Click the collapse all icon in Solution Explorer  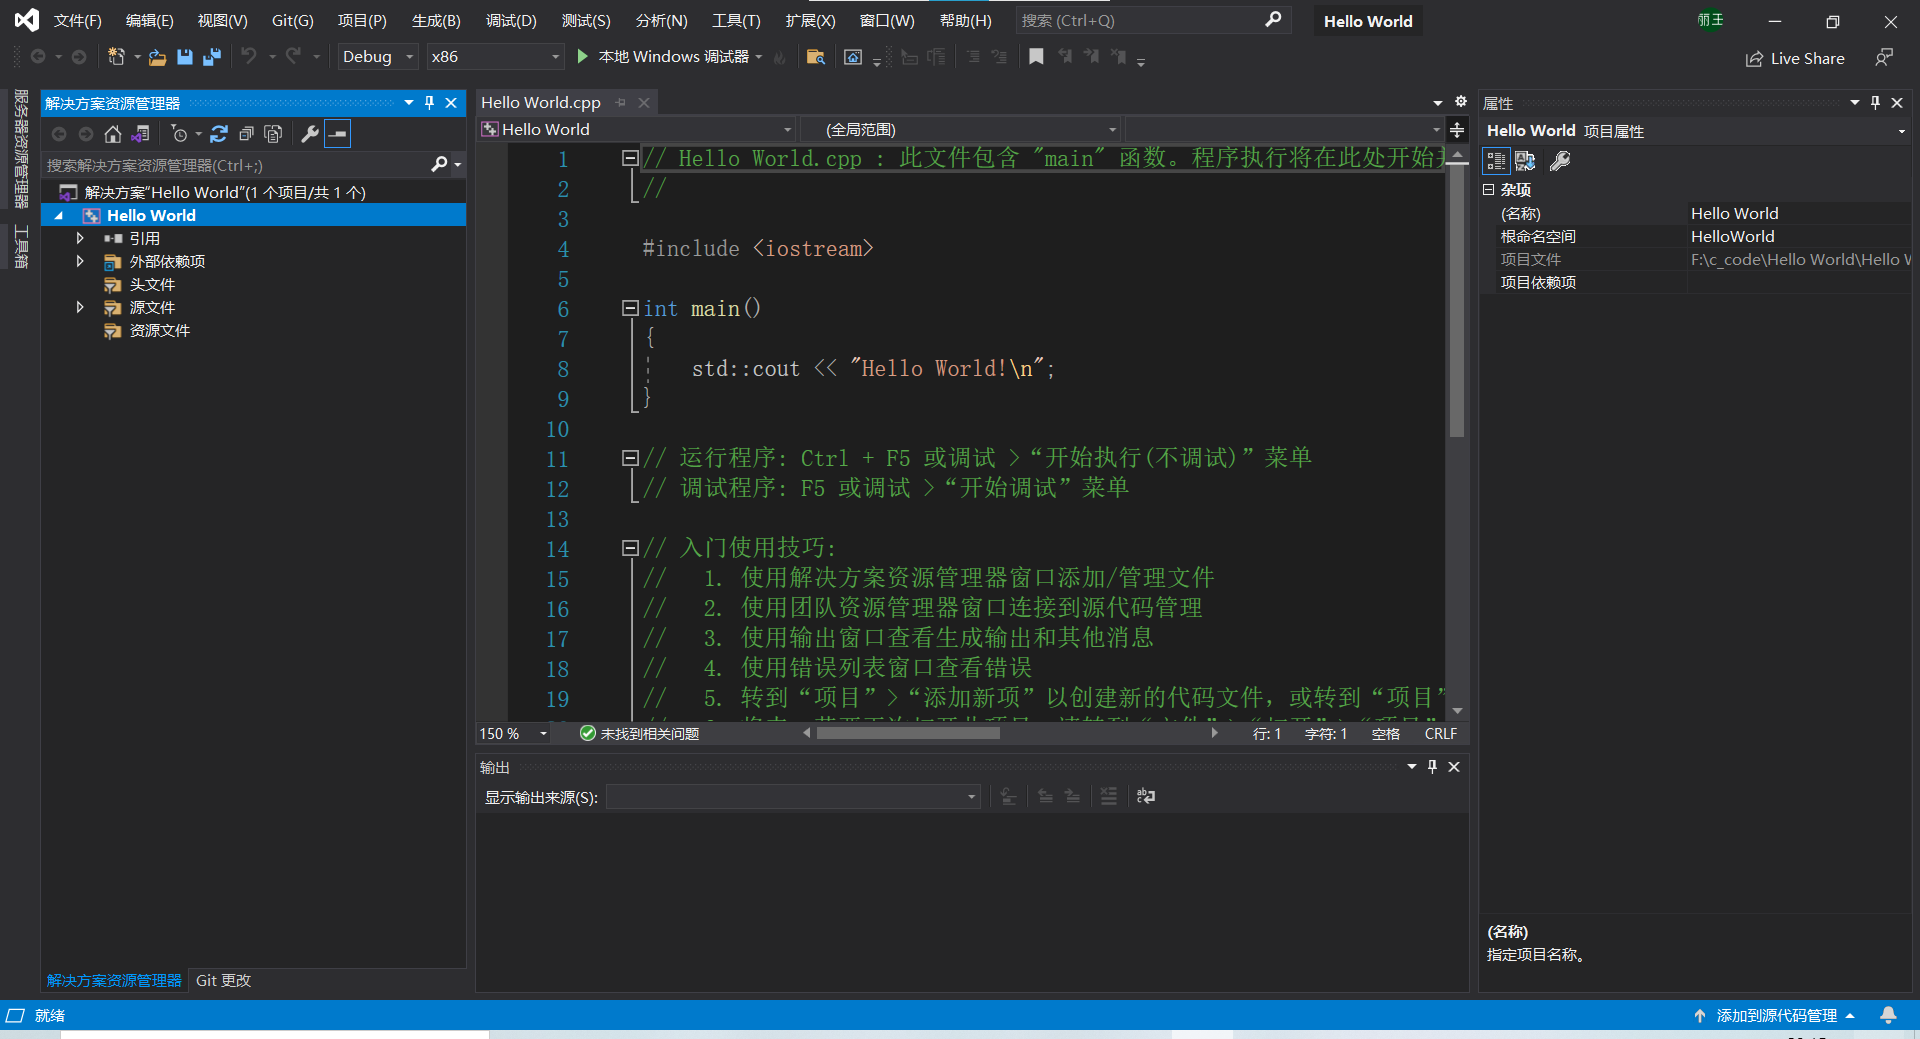246,134
